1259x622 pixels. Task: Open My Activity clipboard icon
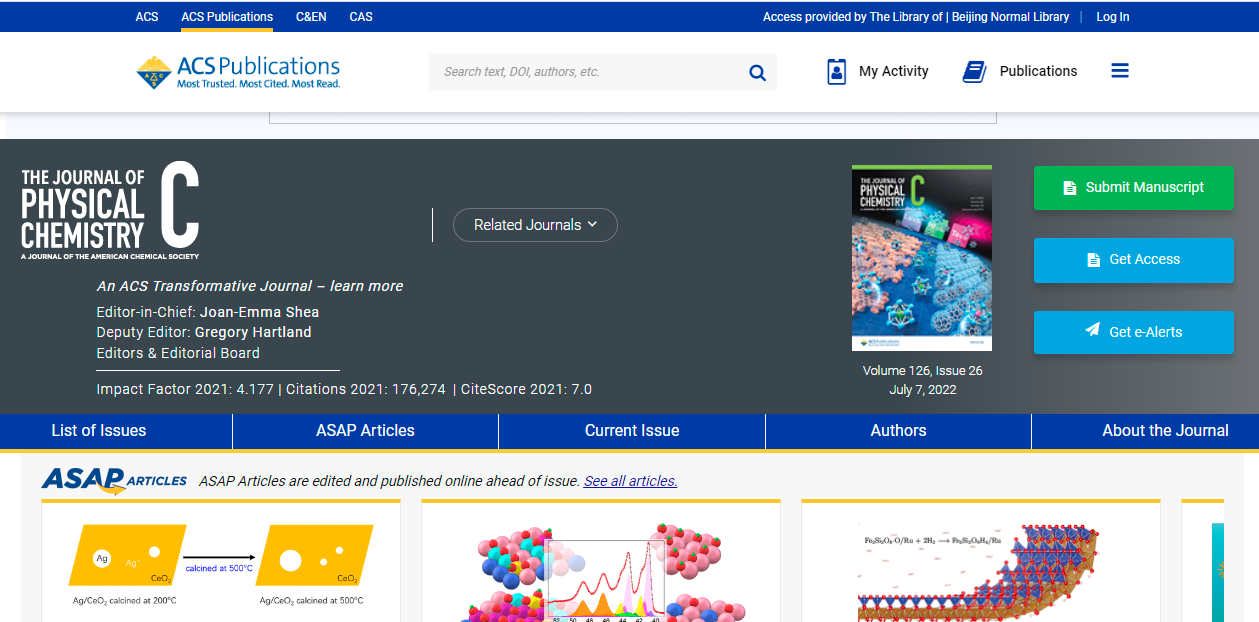click(836, 72)
